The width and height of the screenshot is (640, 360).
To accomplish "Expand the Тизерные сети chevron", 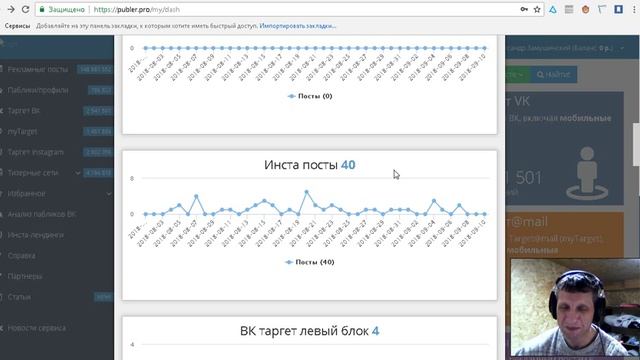I will pyautogui.click(x=78, y=173).
